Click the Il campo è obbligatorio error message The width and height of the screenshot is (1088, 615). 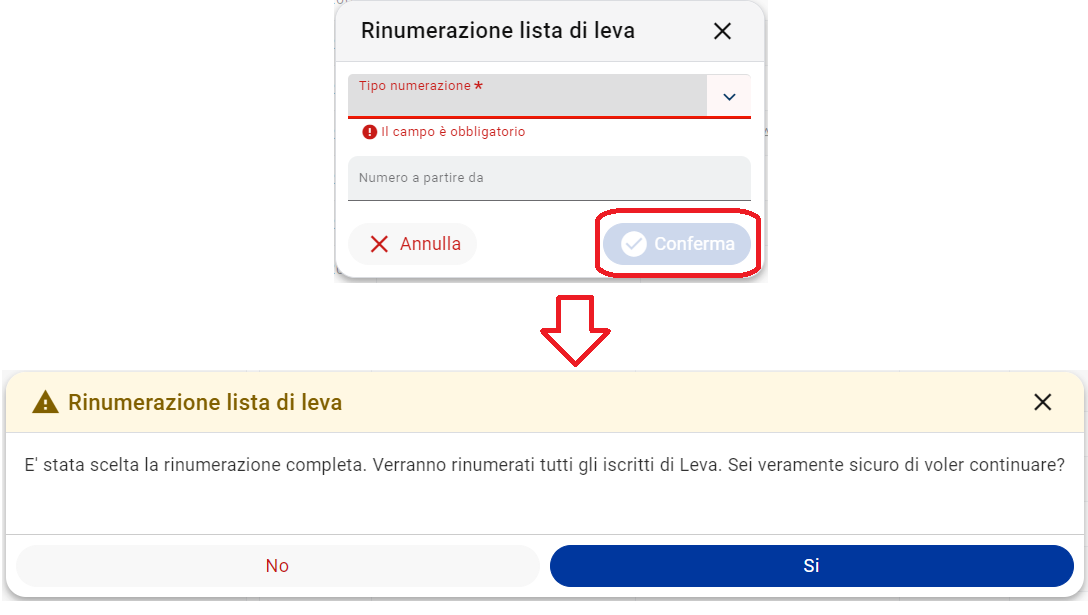click(x=452, y=132)
